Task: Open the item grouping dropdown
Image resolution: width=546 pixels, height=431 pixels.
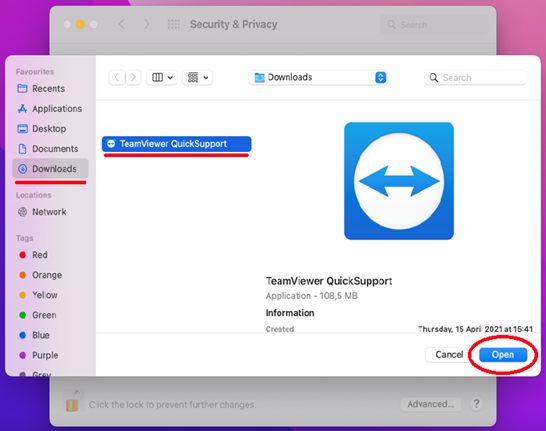Action: tap(197, 77)
